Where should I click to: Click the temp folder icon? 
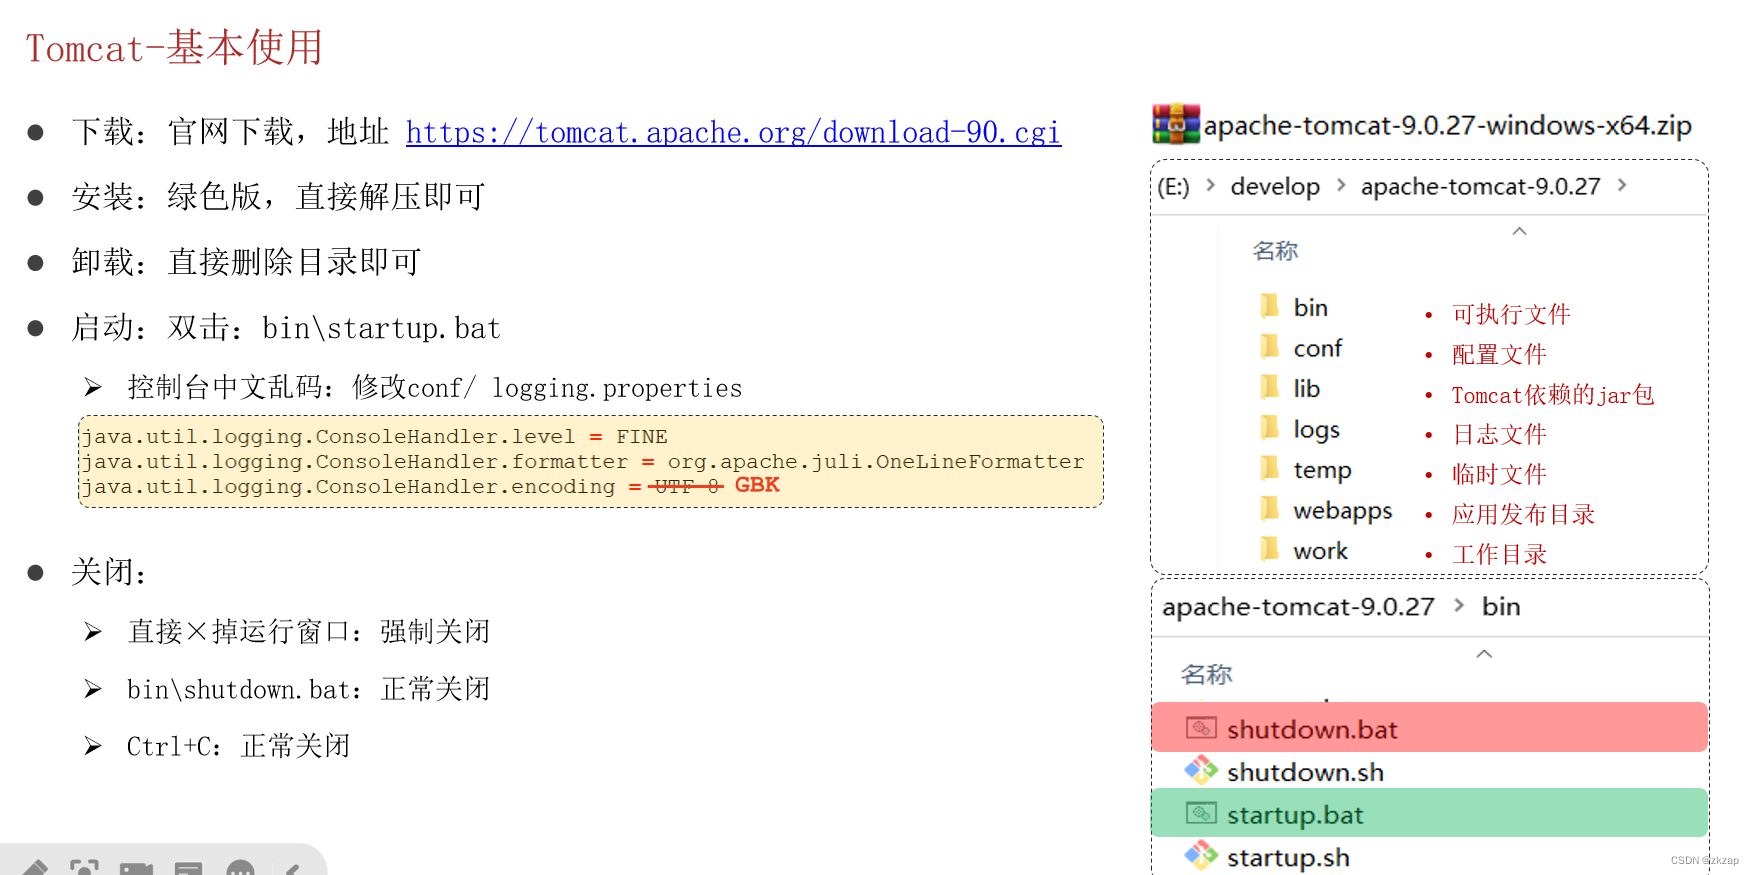(1269, 467)
